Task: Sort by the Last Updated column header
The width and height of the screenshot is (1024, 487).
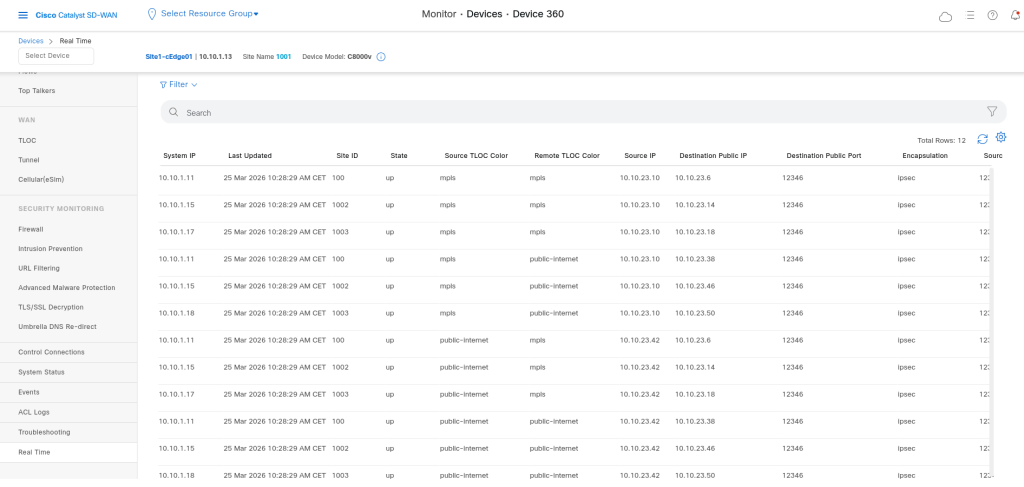Action: click(250, 156)
